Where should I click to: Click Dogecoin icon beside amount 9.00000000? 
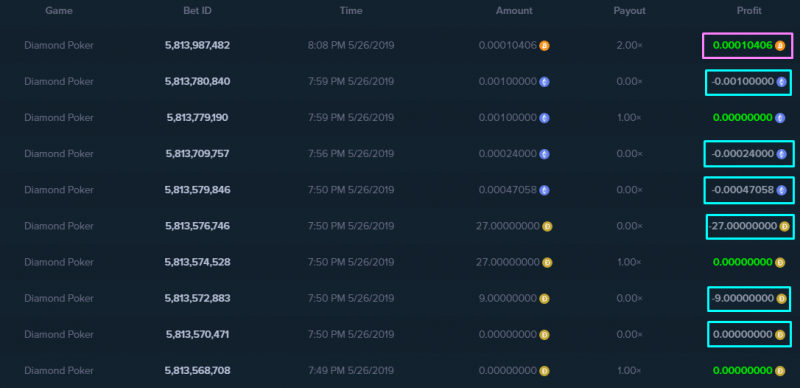tap(544, 299)
